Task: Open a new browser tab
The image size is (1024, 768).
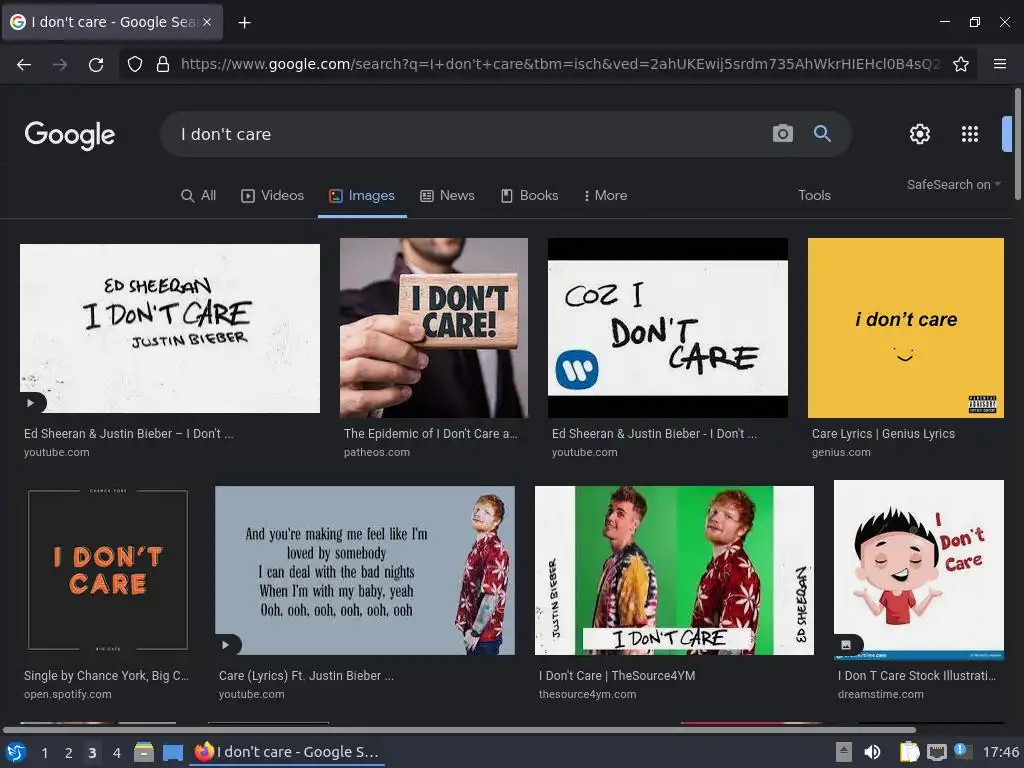Action: point(244,22)
